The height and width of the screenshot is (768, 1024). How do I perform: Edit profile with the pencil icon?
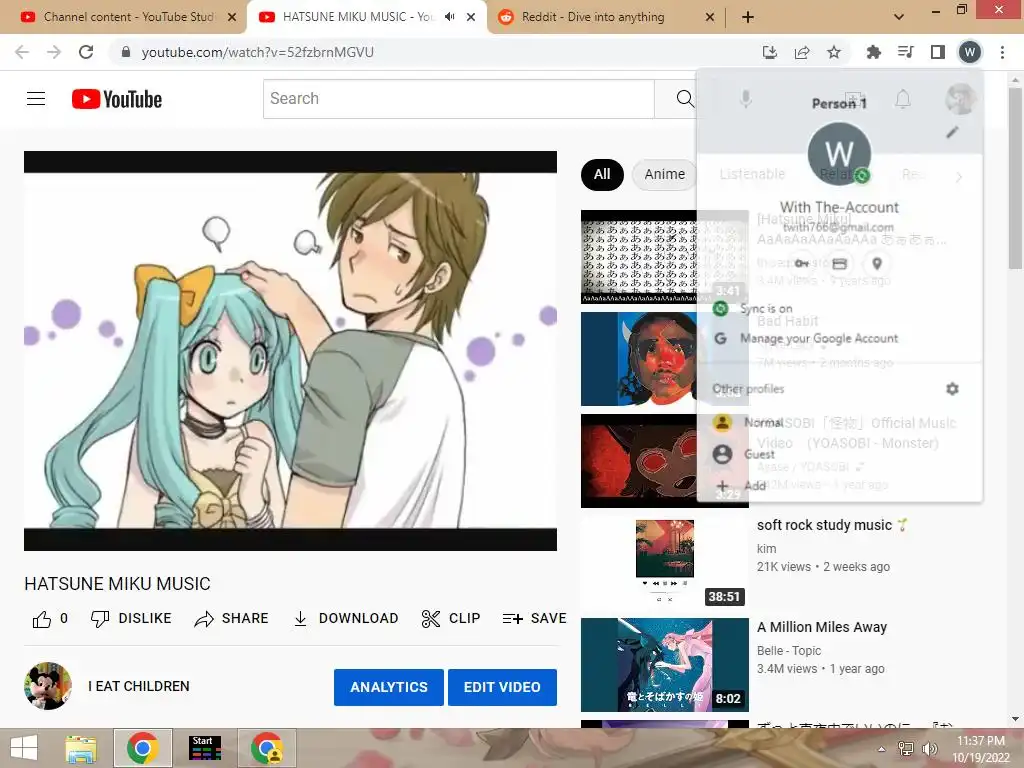pyautogui.click(x=952, y=133)
